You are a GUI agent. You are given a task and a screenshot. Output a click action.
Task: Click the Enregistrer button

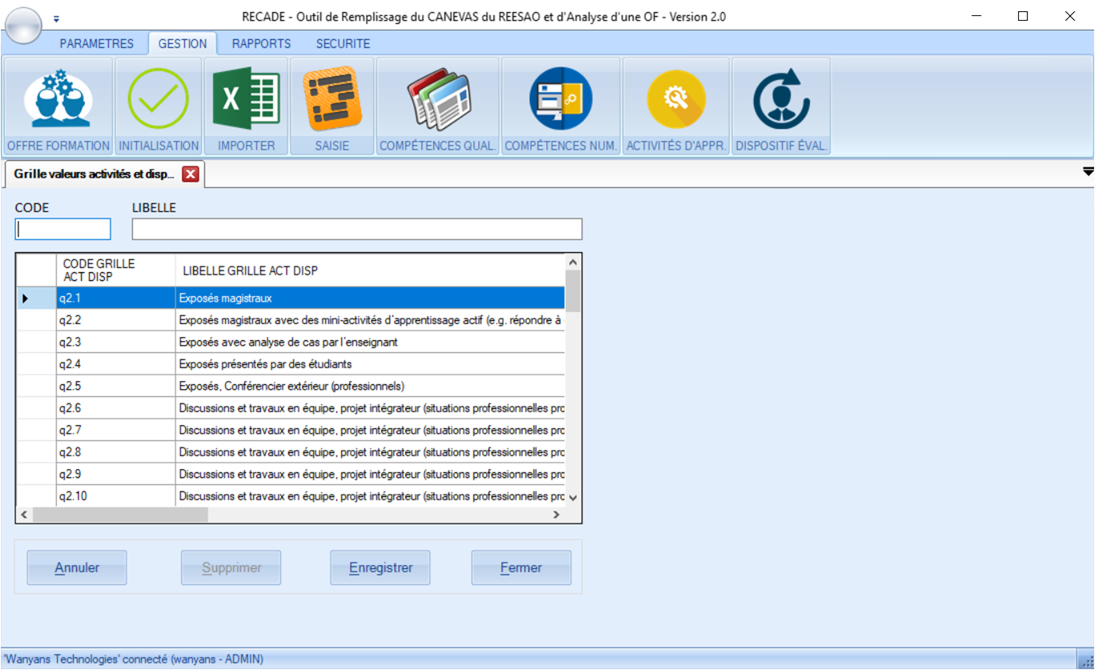pyautogui.click(x=380, y=568)
